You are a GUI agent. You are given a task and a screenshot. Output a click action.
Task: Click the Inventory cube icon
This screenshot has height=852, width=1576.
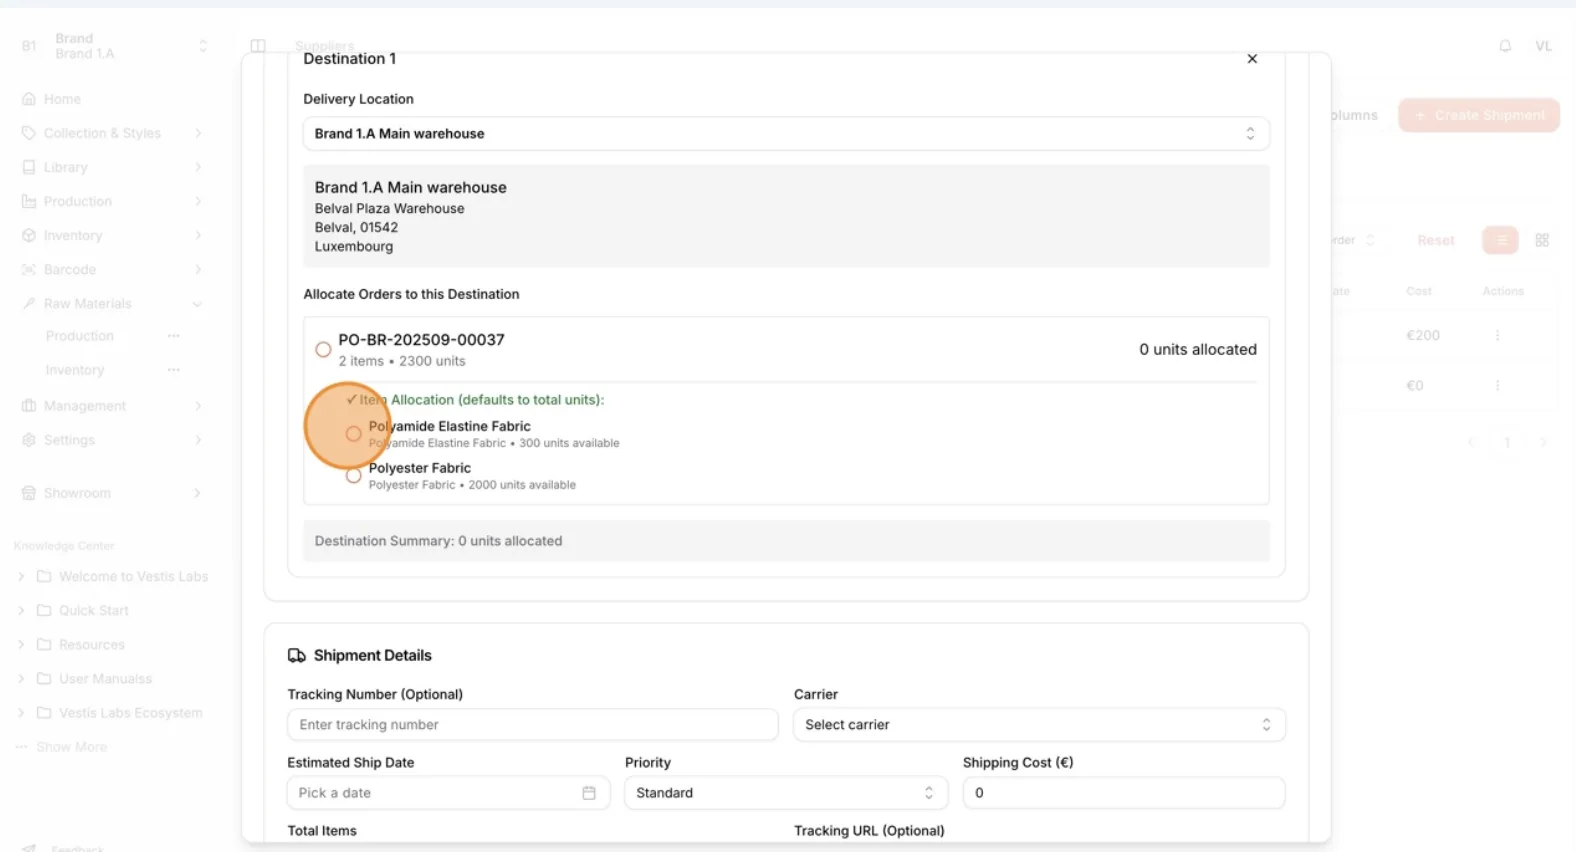coord(29,236)
